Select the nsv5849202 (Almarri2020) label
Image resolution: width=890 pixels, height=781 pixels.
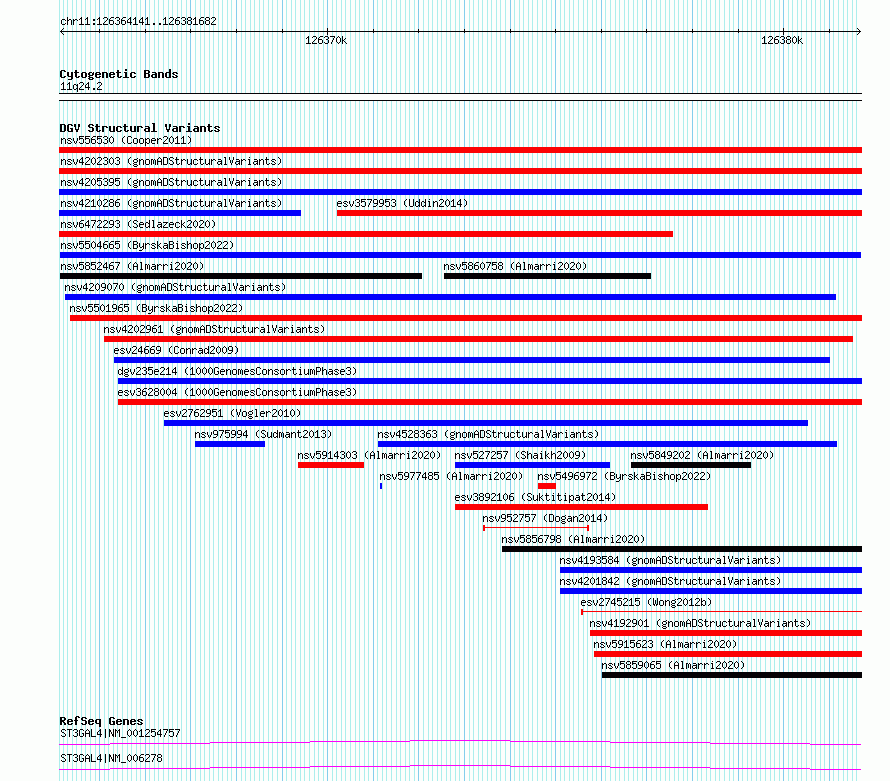click(x=702, y=455)
